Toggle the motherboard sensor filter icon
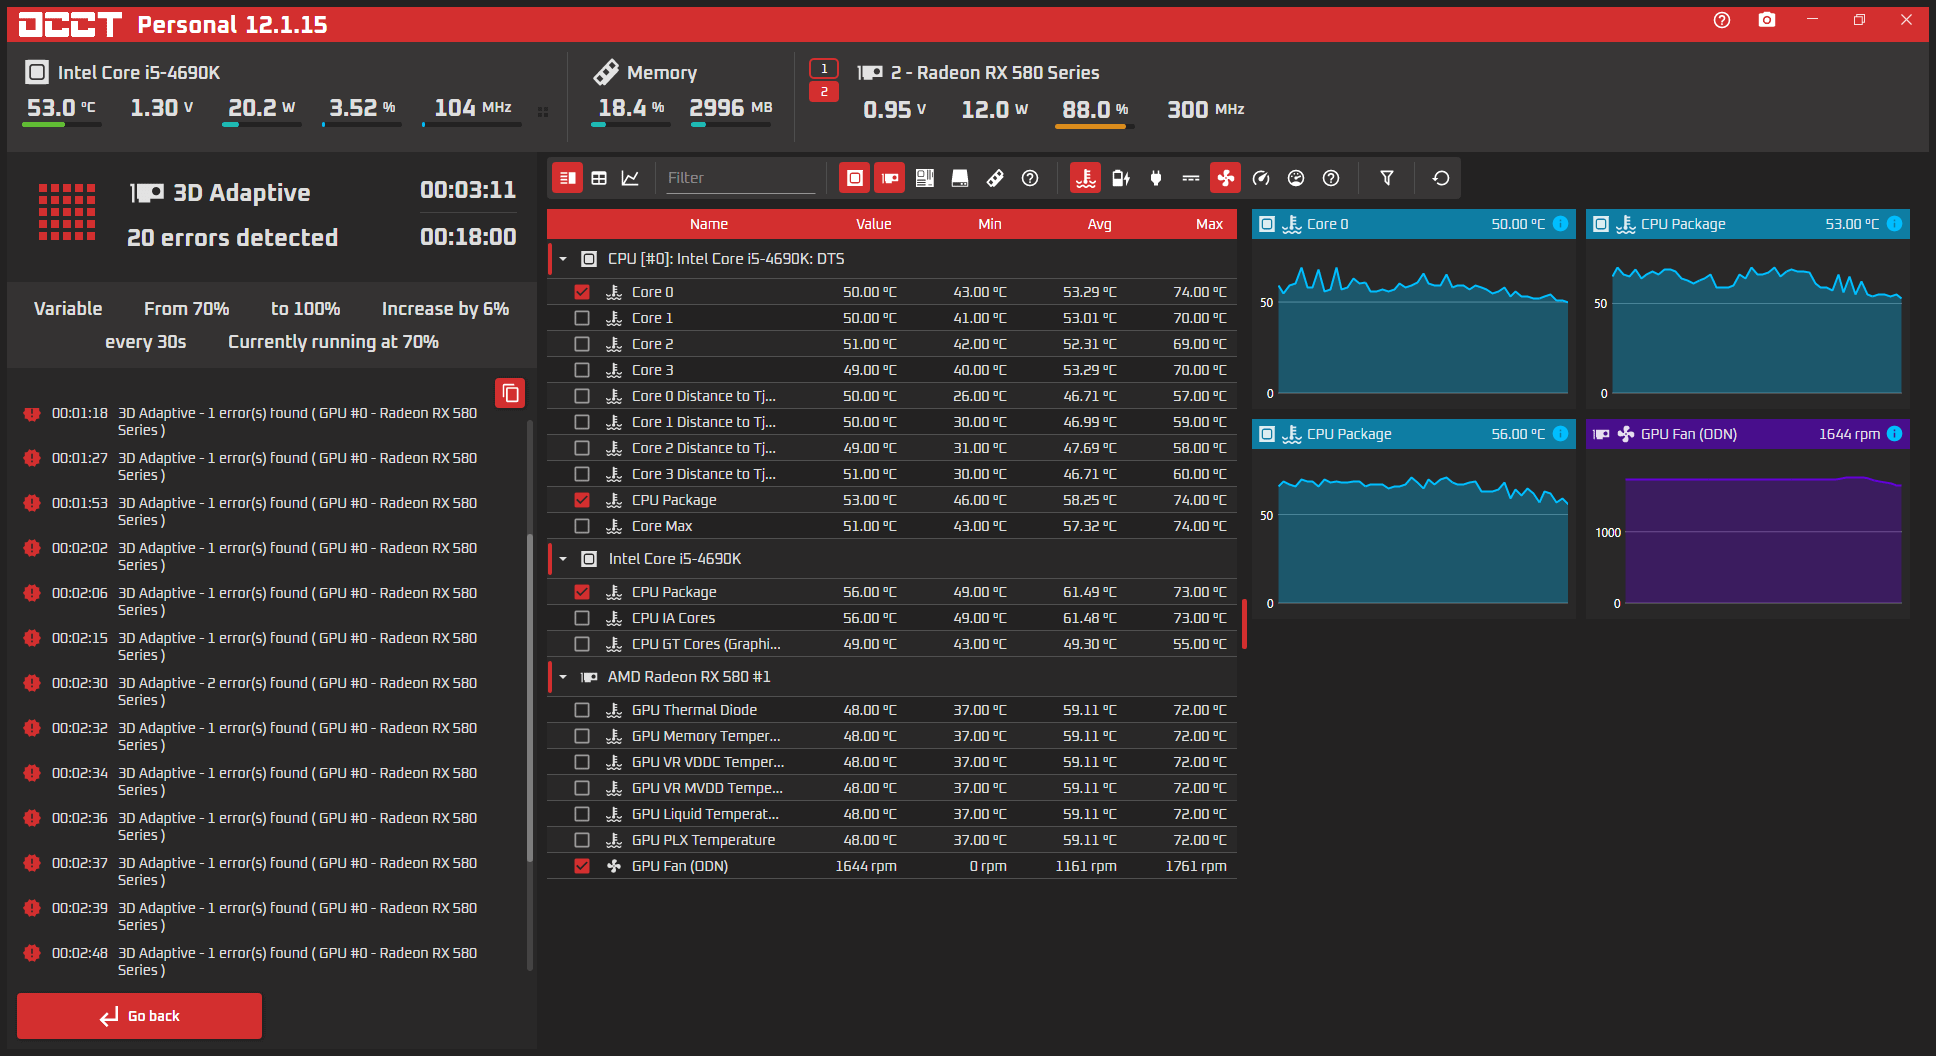The width and height of the screenshot is (1936, 1056). [x=925, y=178]
